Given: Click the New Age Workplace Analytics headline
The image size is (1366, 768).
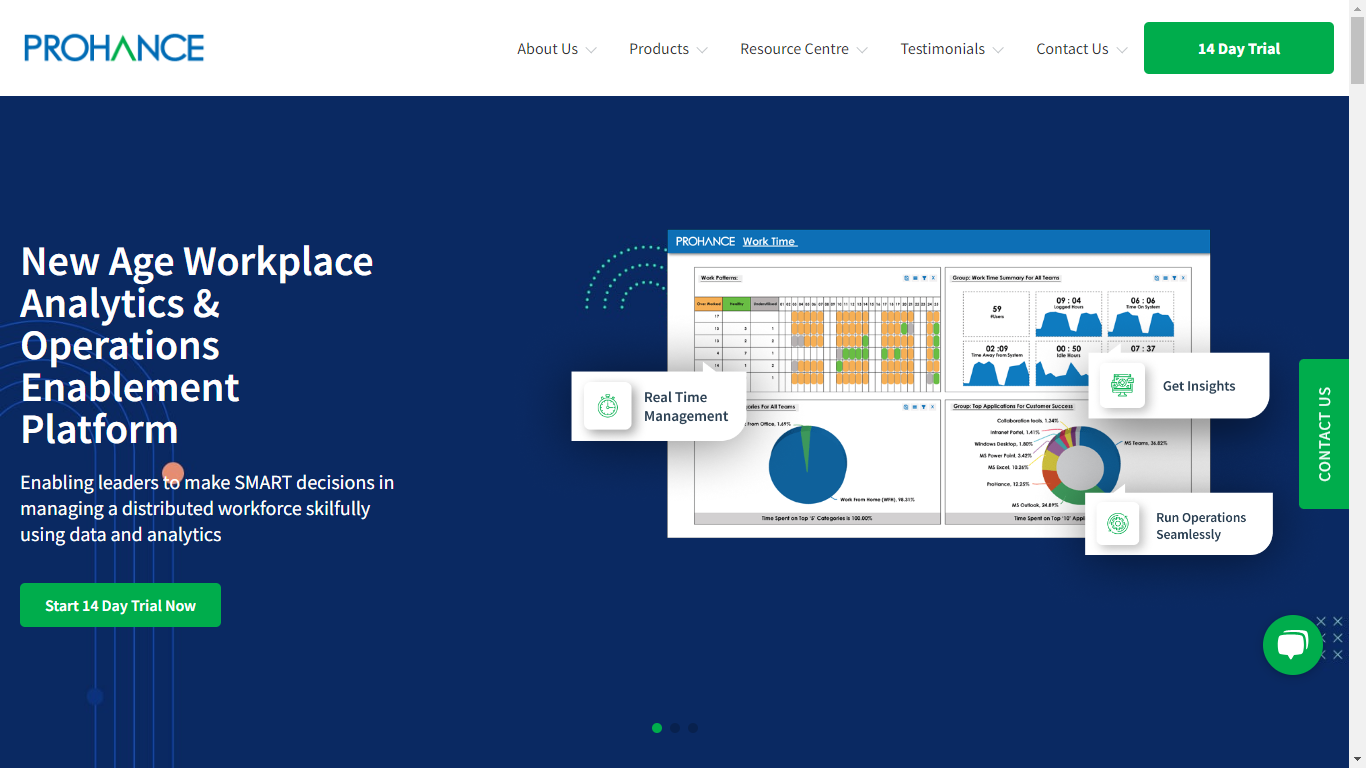Looking at the screenshot, I should pyautogui.click(x=197, y=345).
